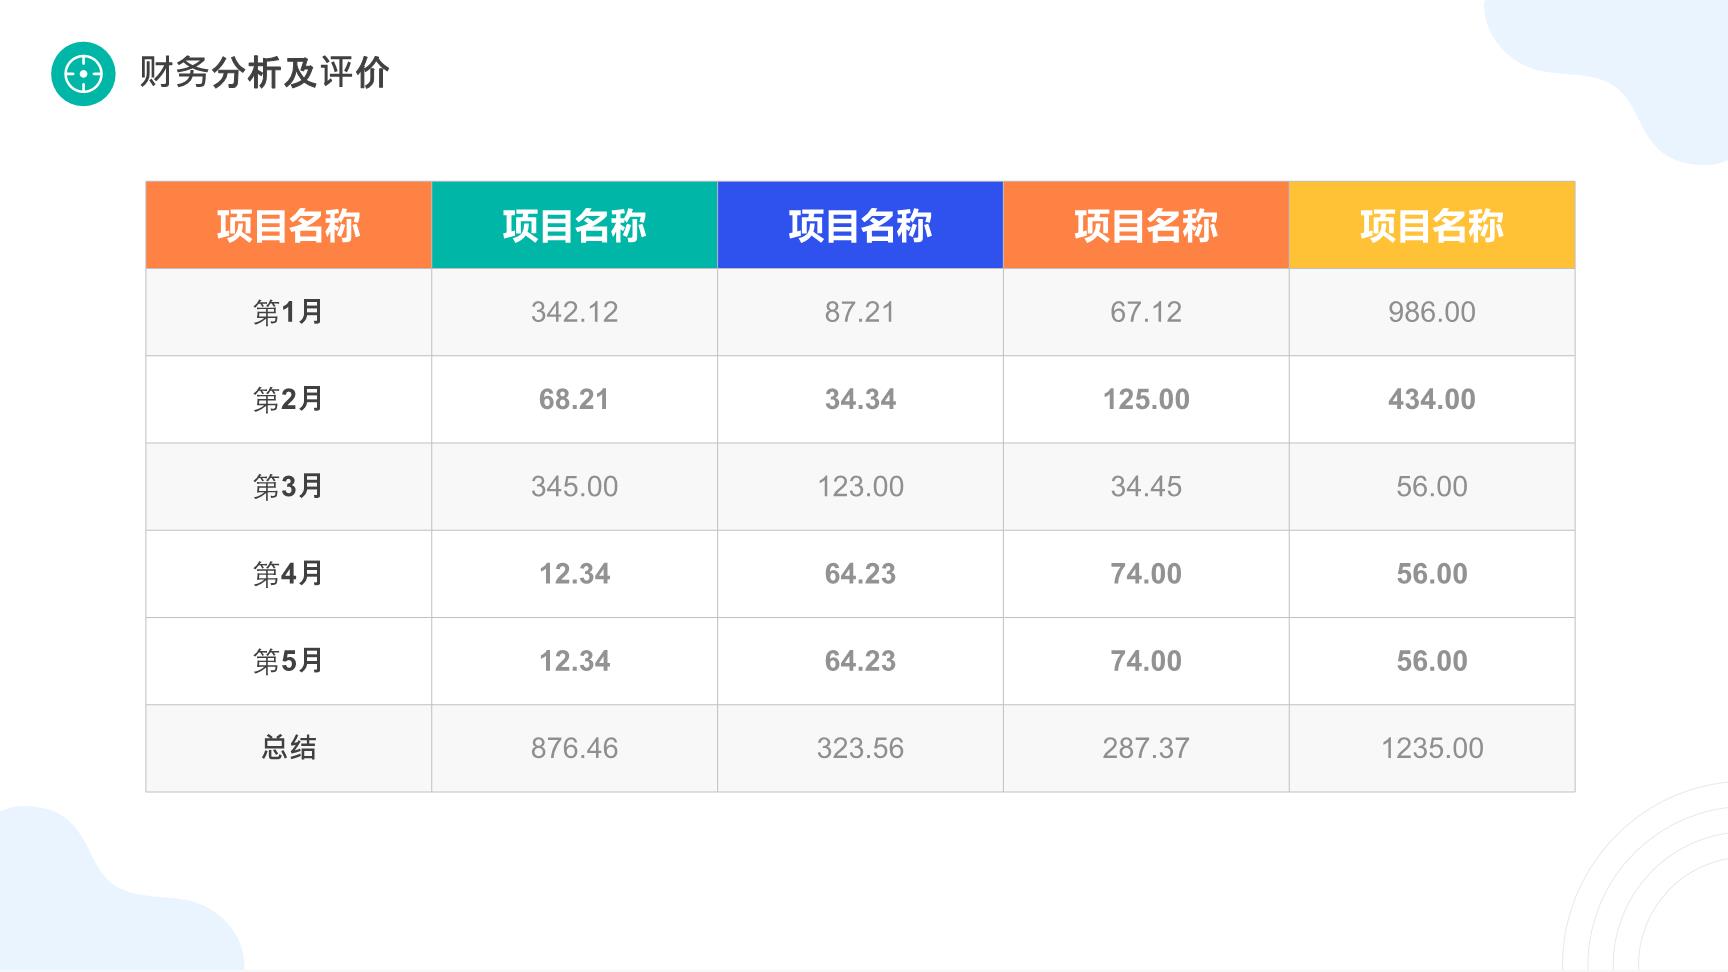The height and width of the screenshot is (972, 1728).
Task: Select the cell containing 342.12
Action: point(575,312)
